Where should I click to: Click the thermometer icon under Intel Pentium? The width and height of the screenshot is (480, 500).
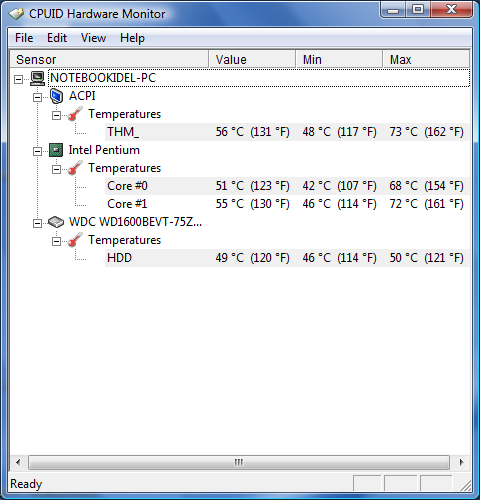point(75,168)
